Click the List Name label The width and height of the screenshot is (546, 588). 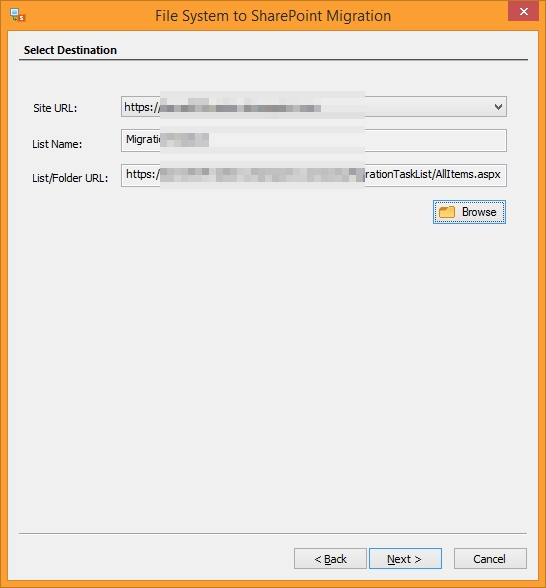pyautogui.click(x=57, y=144)
